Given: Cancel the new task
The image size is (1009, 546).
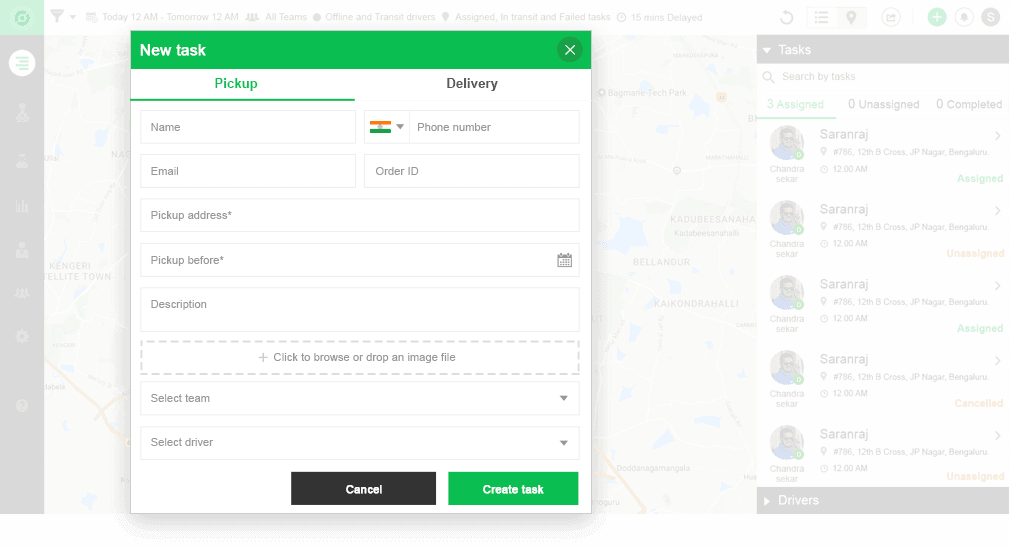Looking at the screenshot, I should 364,489.
